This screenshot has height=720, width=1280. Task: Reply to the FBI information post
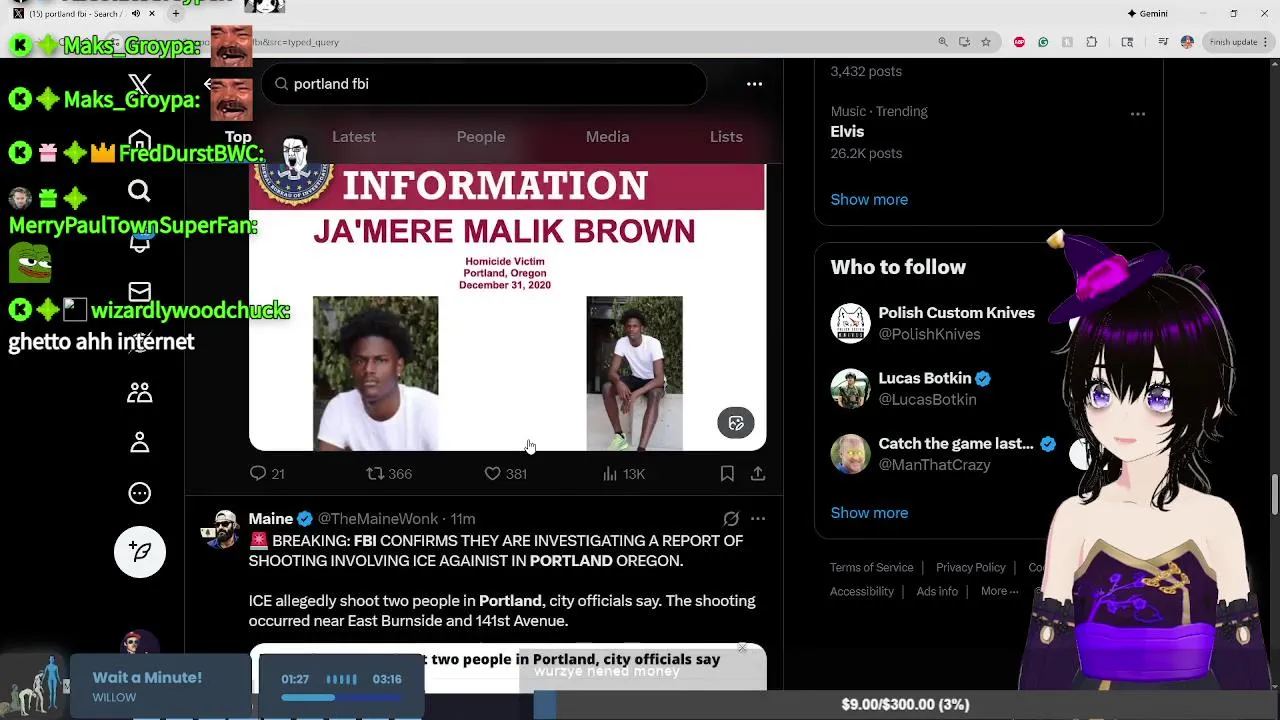267,474
